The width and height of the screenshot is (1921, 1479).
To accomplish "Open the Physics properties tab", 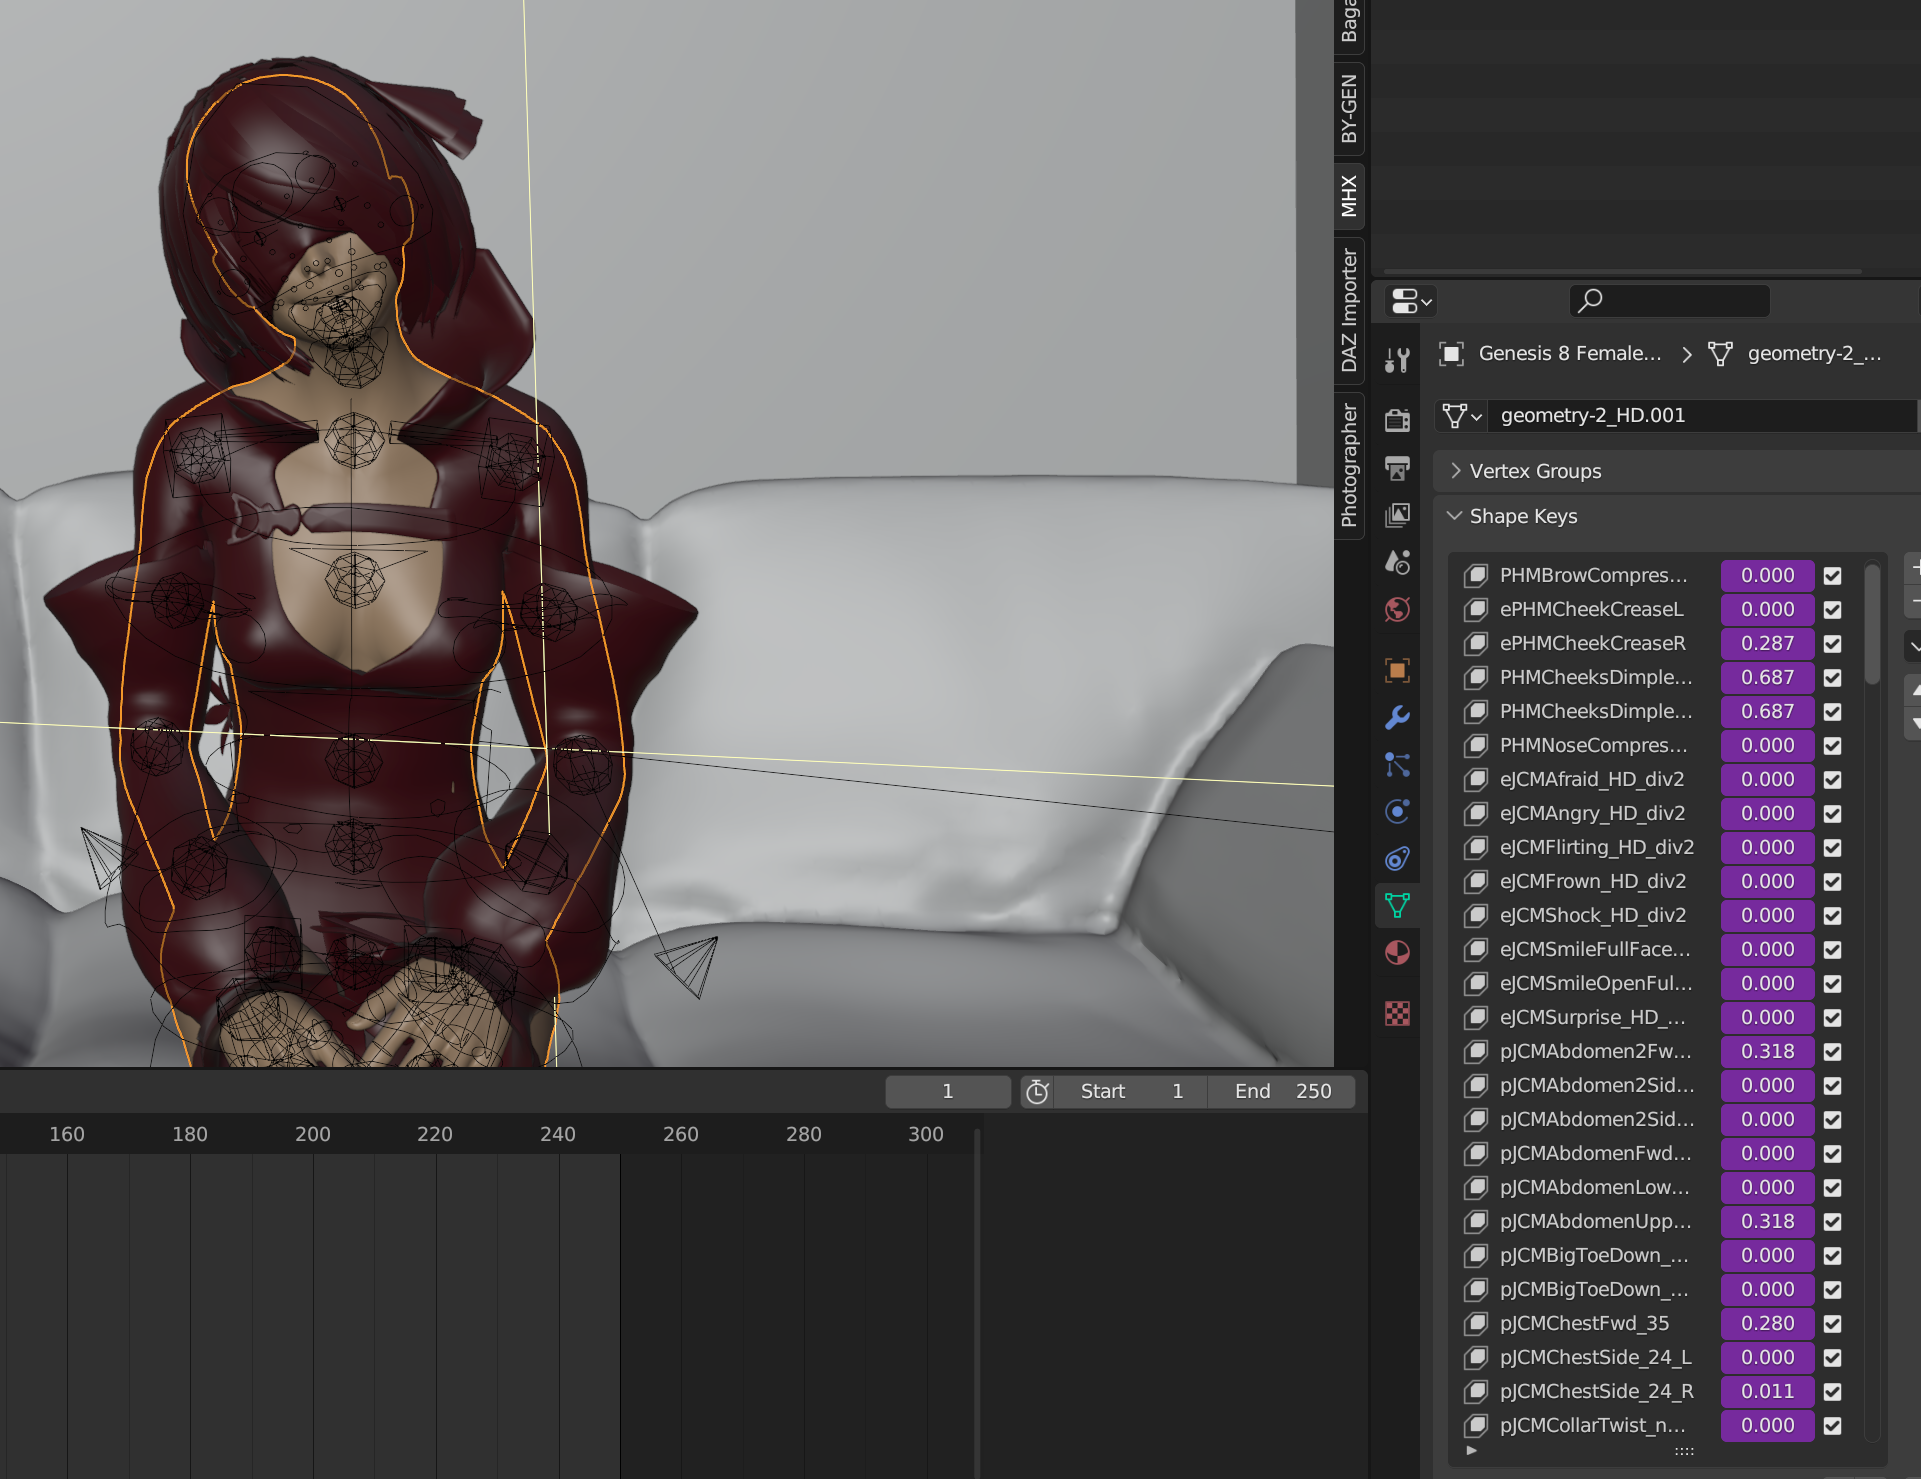I will (1397, 811).
